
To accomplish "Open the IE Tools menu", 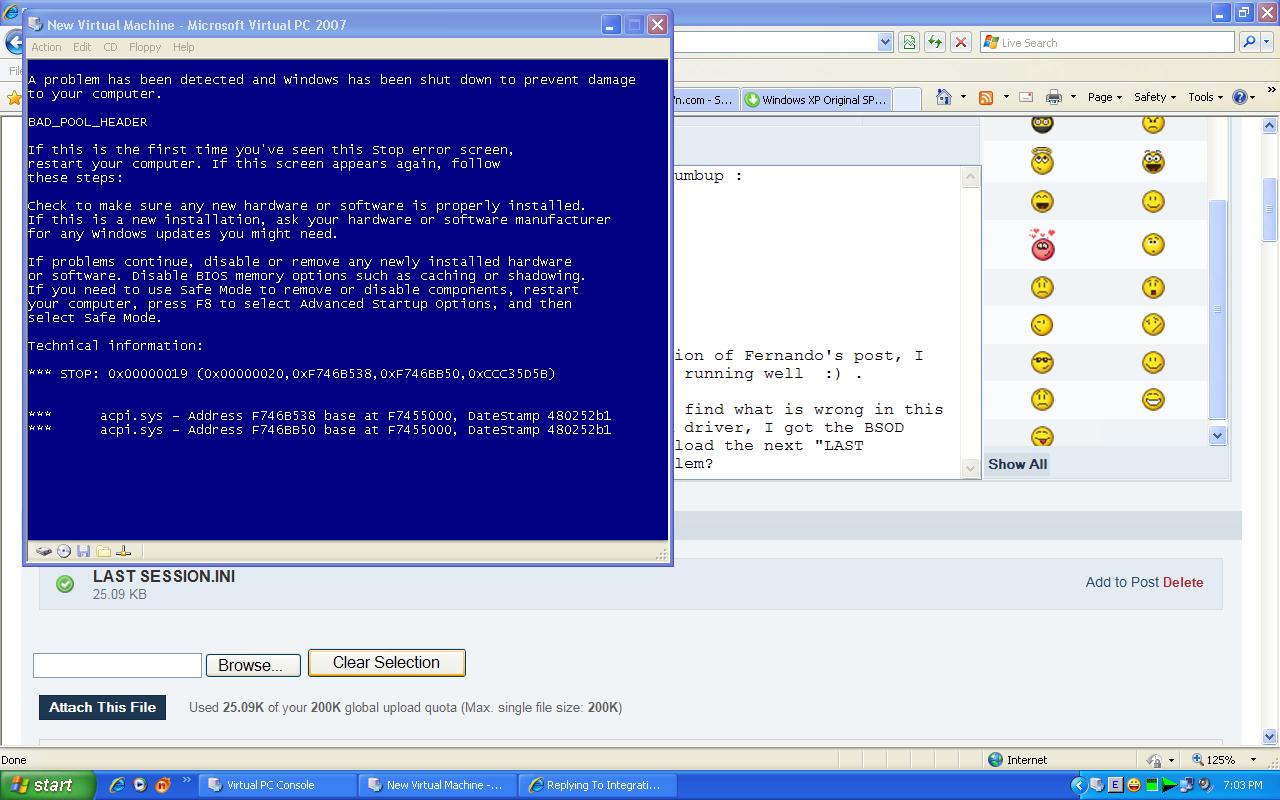I will click(x=1205, y=97).
